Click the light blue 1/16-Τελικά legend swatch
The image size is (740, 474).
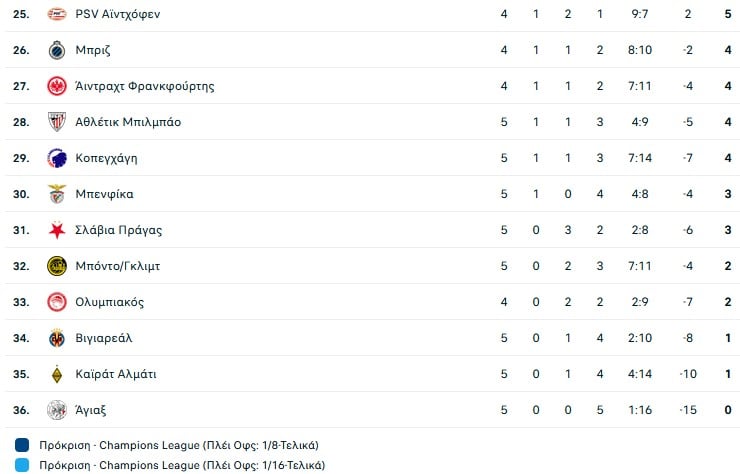point(23,465)
